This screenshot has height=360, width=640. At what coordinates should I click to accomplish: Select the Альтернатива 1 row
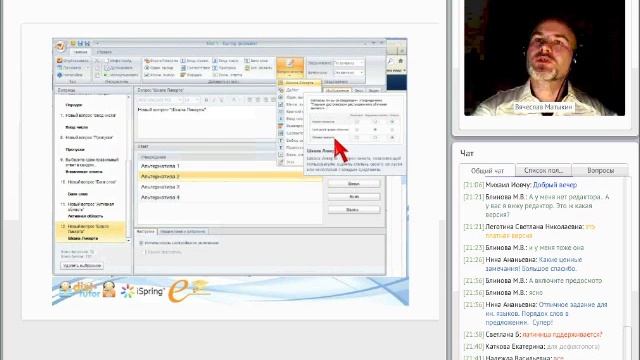tap(229, 166)
